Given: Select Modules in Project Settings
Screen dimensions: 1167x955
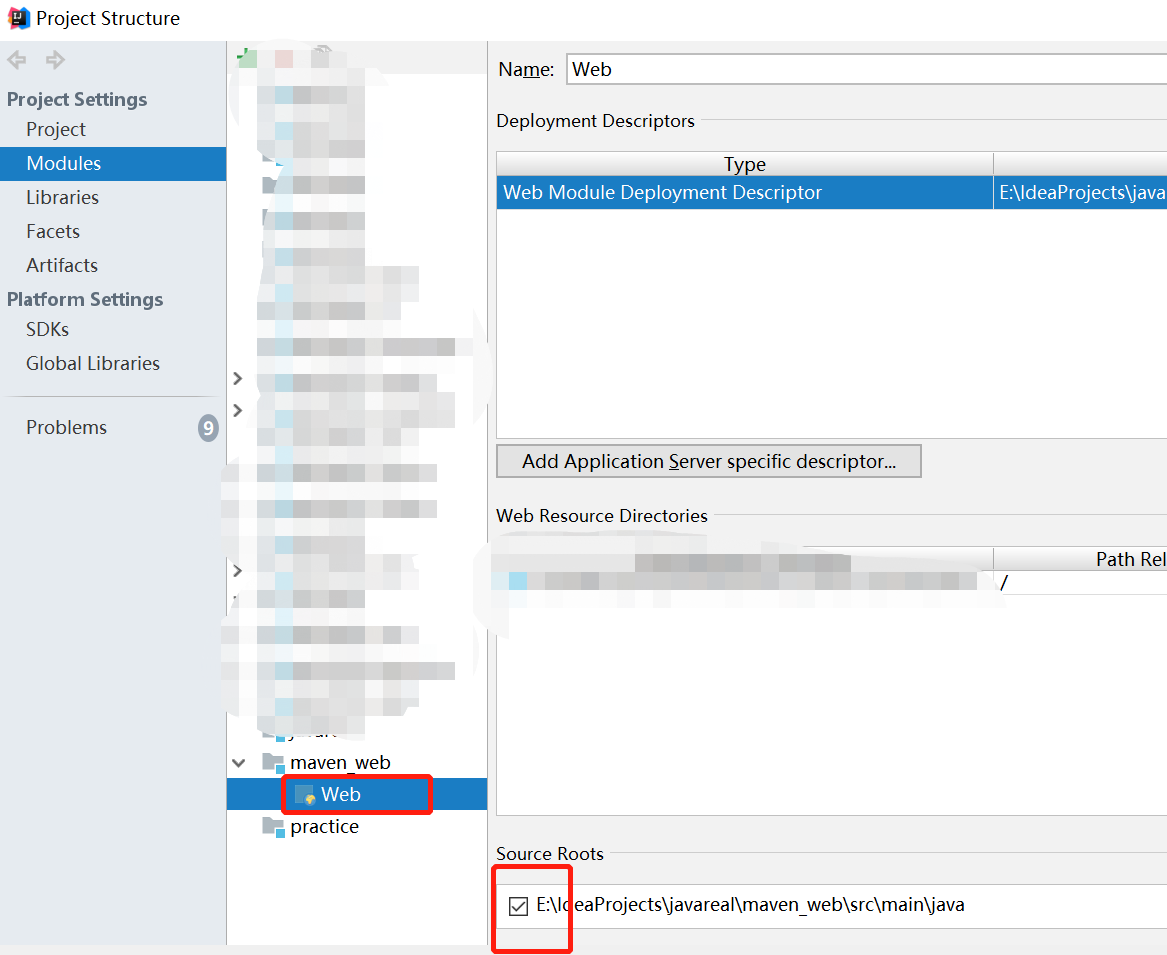Looking at the screenshot, I should point(112,164).
